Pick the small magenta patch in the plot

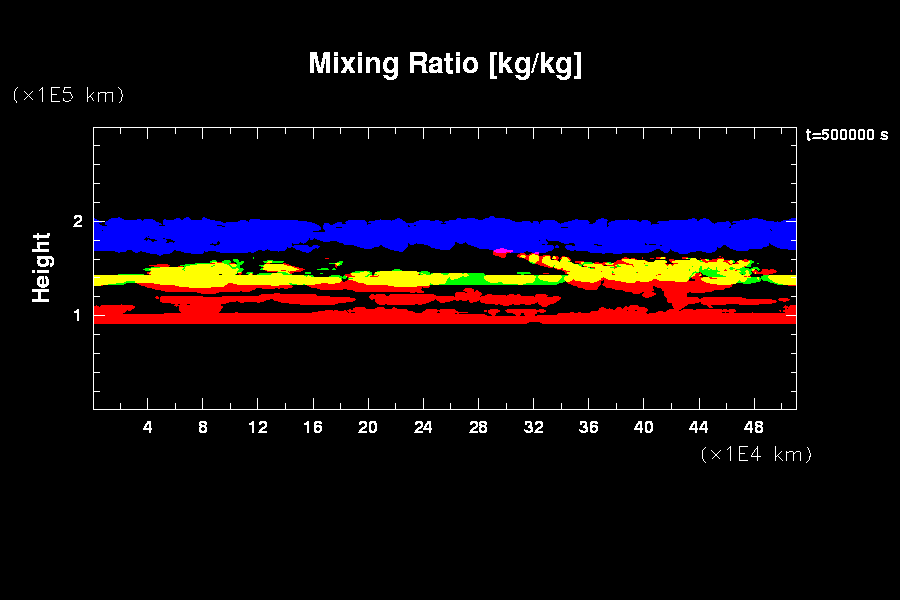(x=502, y=252)
